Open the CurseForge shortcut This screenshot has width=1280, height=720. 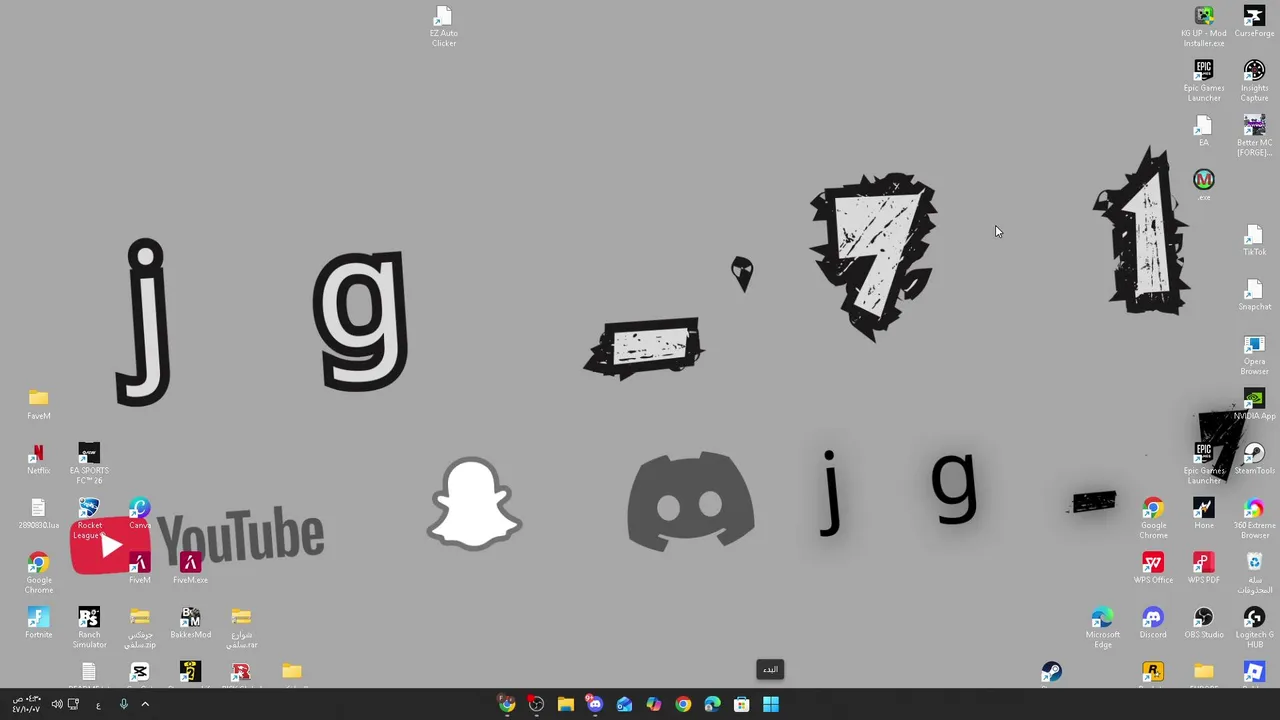coord(1254,21)
